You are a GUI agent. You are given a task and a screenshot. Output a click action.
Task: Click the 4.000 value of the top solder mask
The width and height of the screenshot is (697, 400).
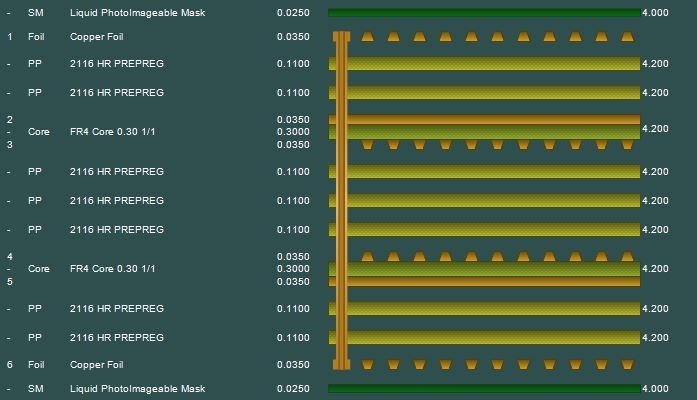tap(655, 13)
